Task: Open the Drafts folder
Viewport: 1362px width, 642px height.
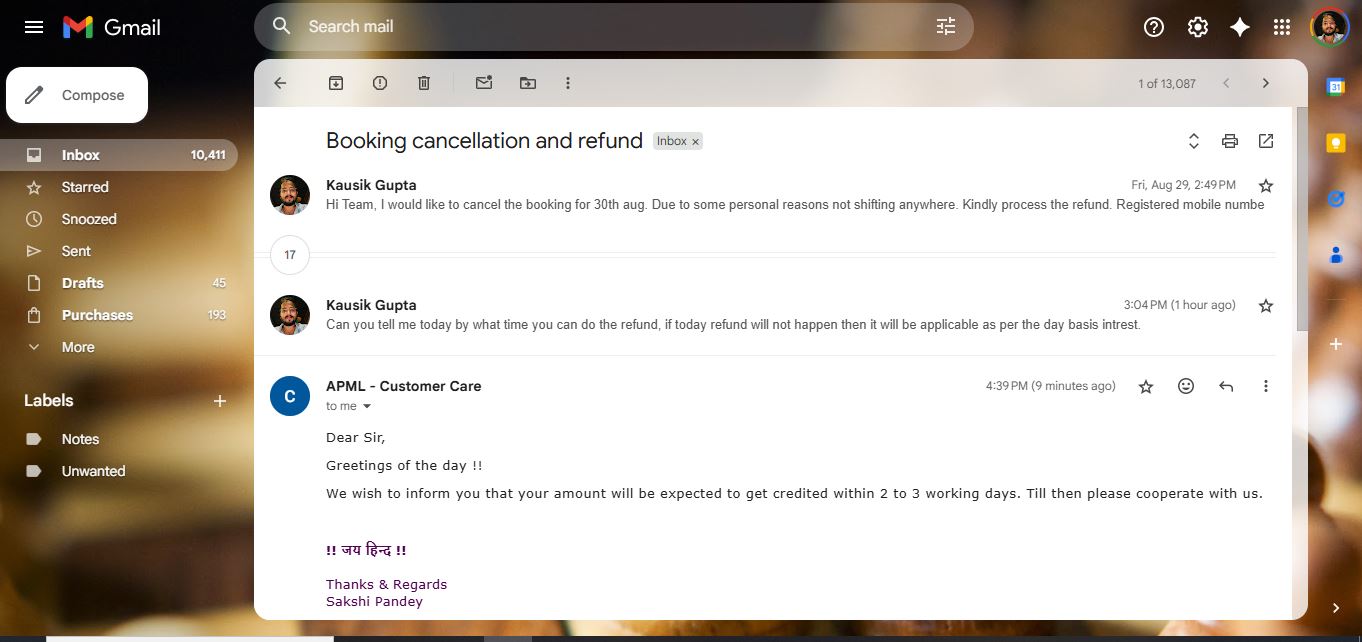Action: point(83,283)
